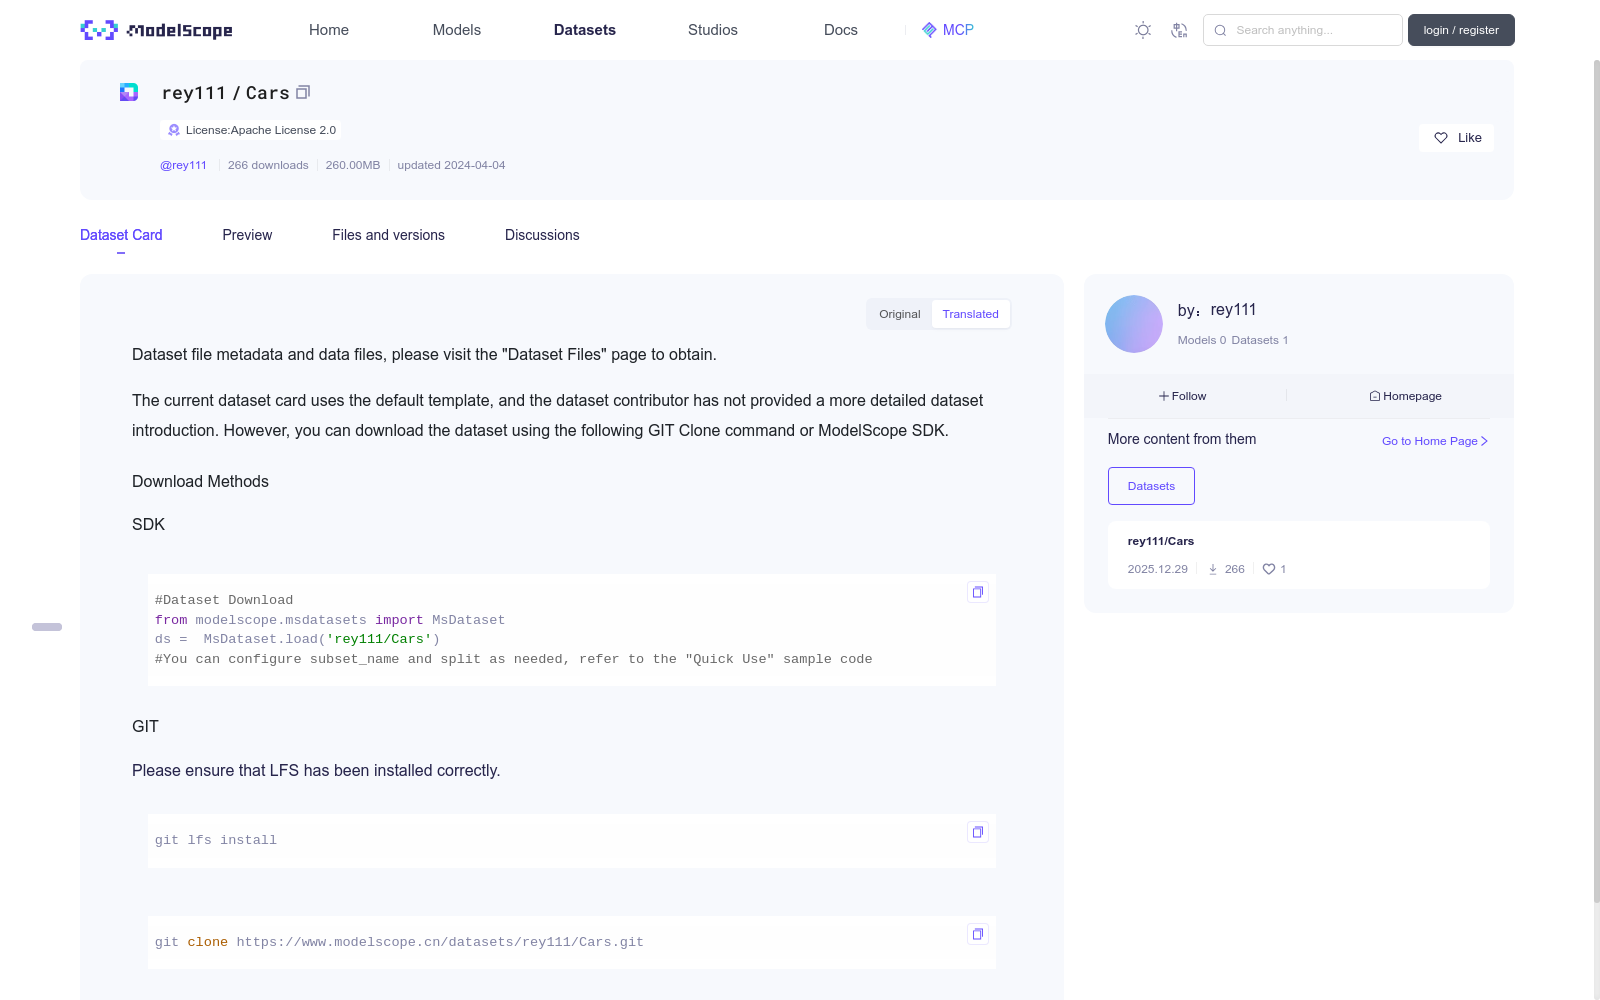Open the @rey111 profile link
The image size is (1600, 1000).
pyautogui.click(x=184, y=165)
